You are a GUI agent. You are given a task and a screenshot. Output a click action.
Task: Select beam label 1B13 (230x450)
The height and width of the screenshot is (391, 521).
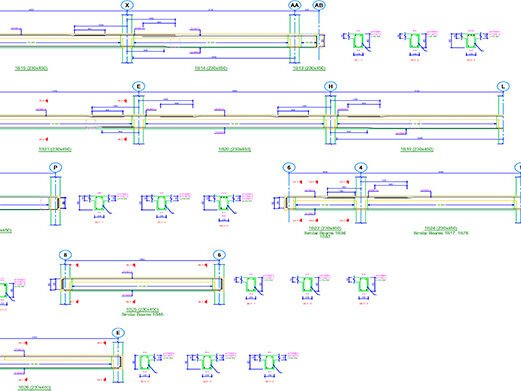309,68
